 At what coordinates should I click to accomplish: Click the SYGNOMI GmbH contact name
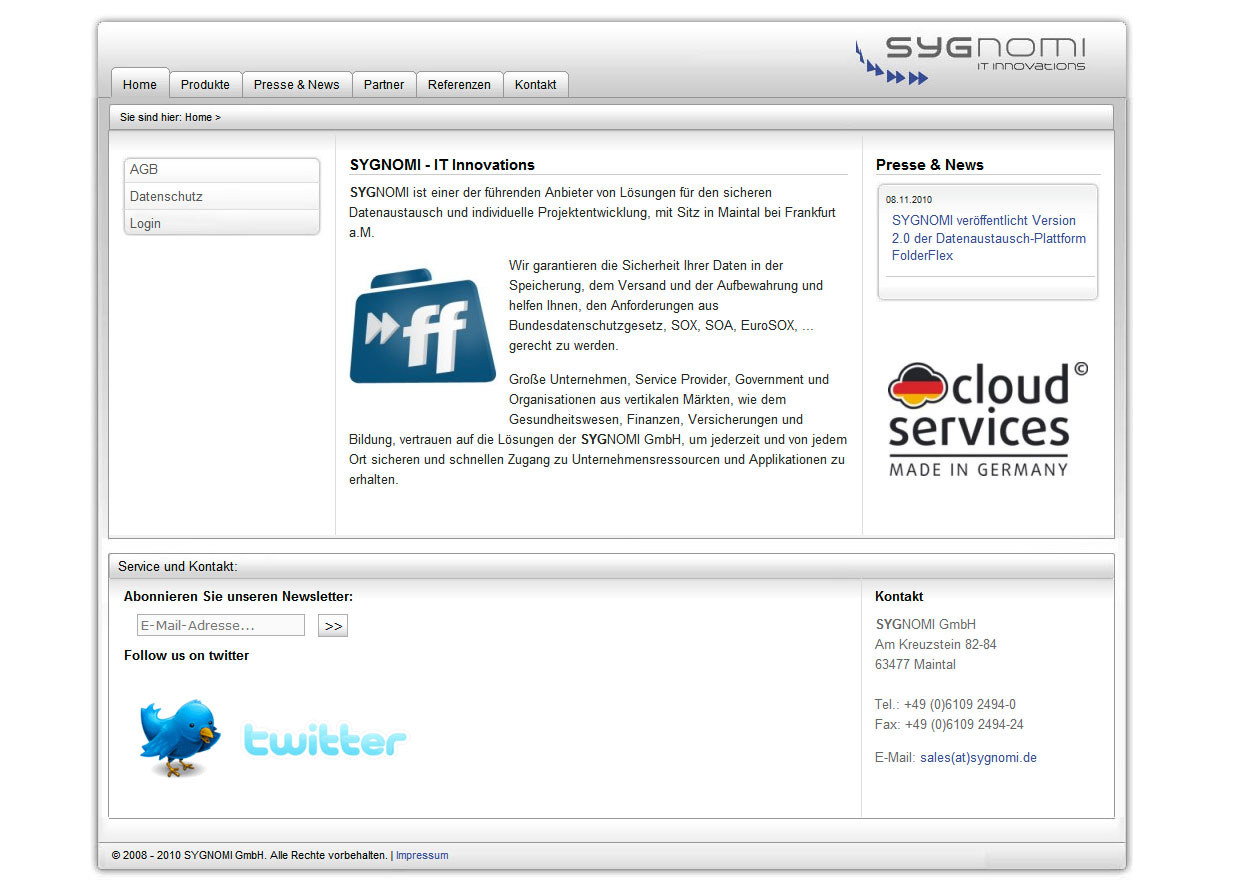(926, 625)
